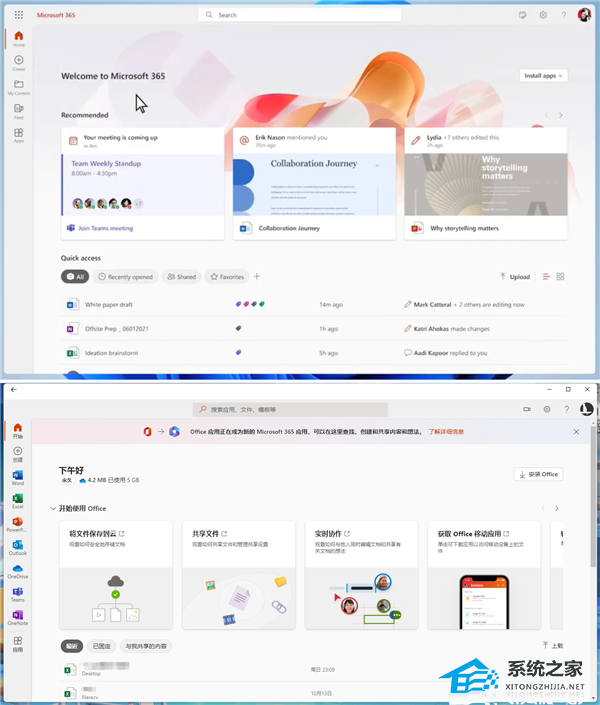Screen dimensions: 600x705
Task: Open OneDrive in Office sidebar
Action: click(x=18, y=571)
